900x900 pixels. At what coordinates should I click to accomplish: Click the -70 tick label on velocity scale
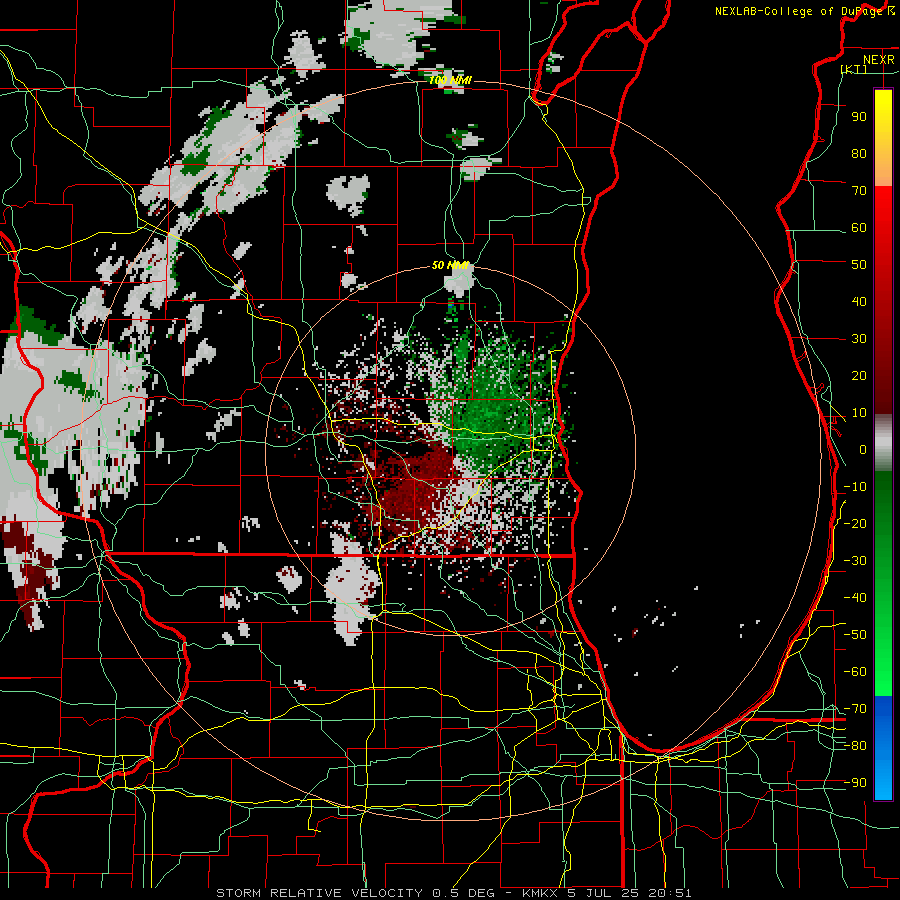click(855, 709)
